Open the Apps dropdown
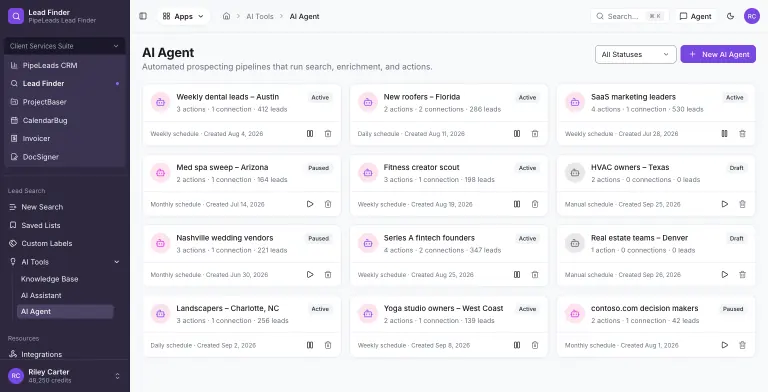Viewport: 768px width, 392px height. tap(183, 16)
